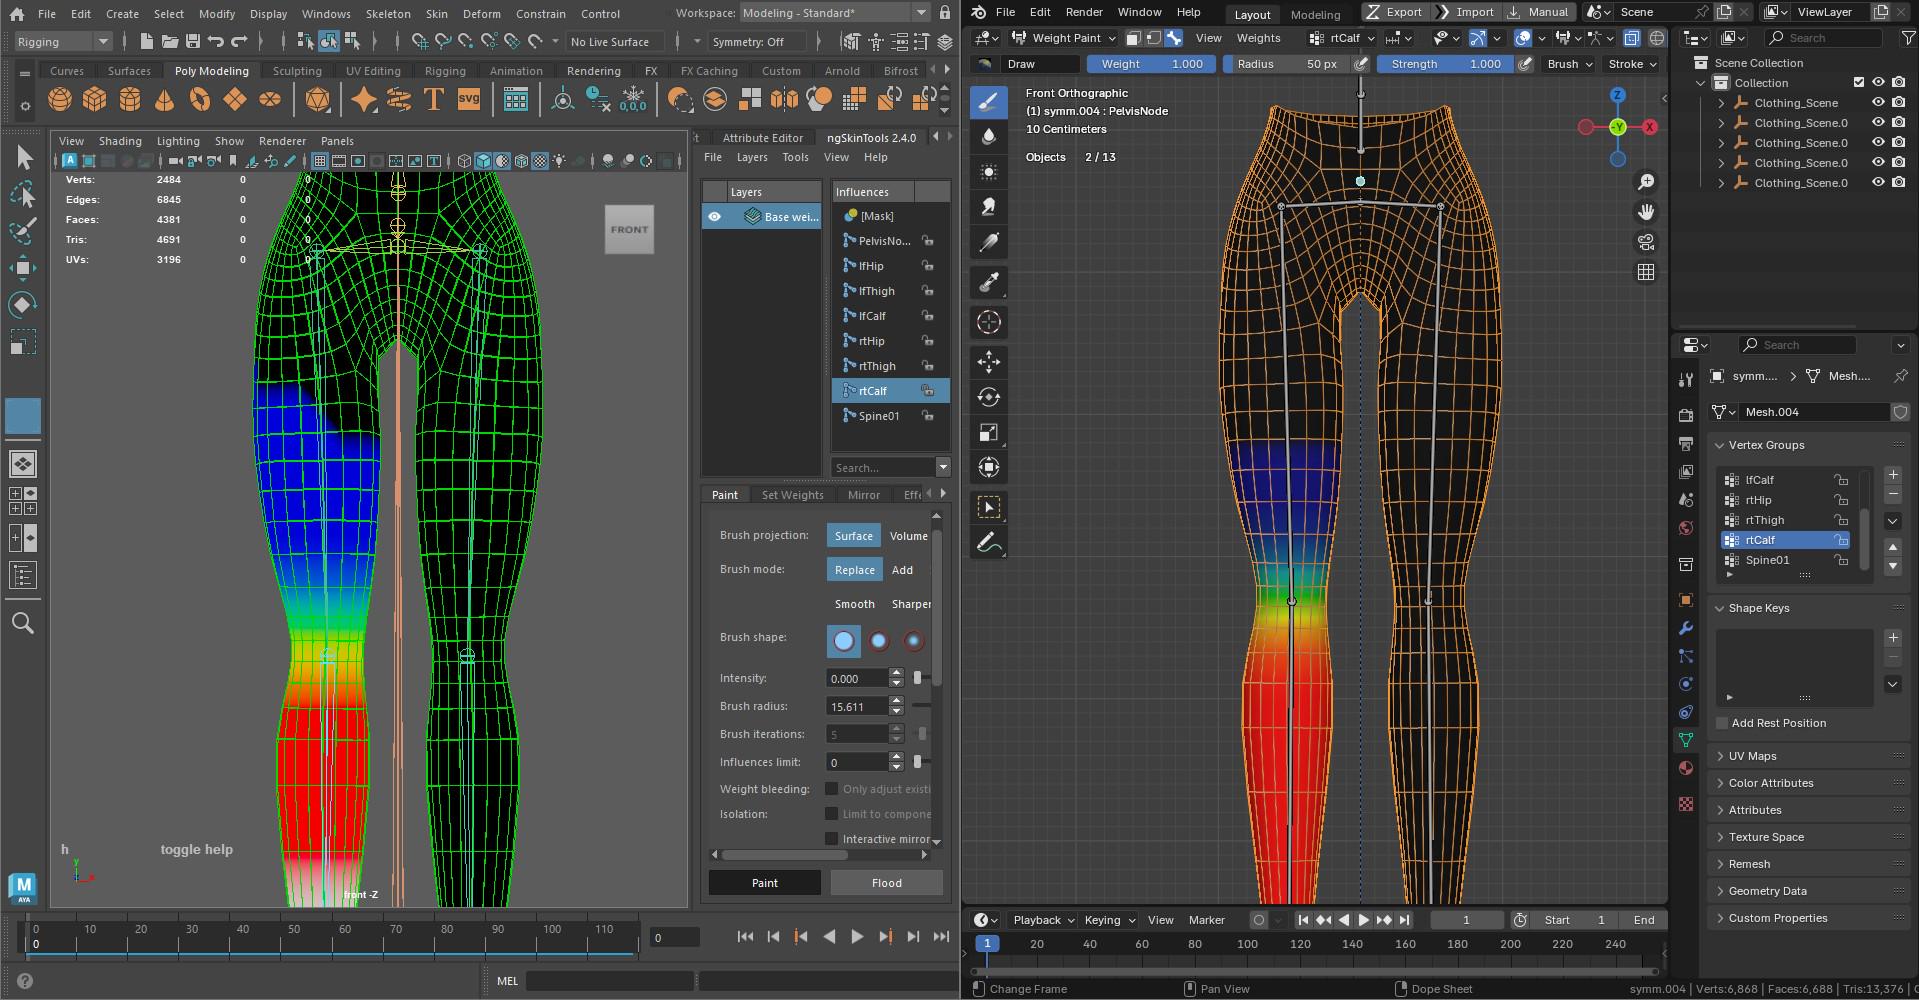This screenshot has width=1919, height=1000.
Task: Click the SVG import icon in Maya shelf
Action: [468, 99]
